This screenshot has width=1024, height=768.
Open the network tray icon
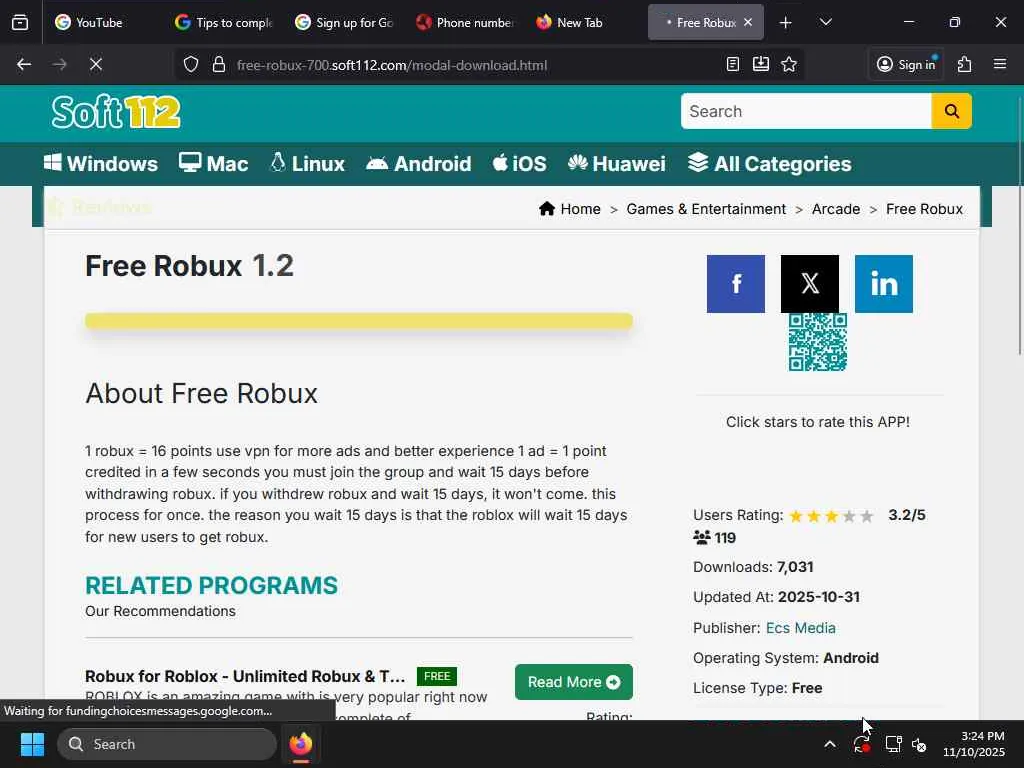point(893,744)
